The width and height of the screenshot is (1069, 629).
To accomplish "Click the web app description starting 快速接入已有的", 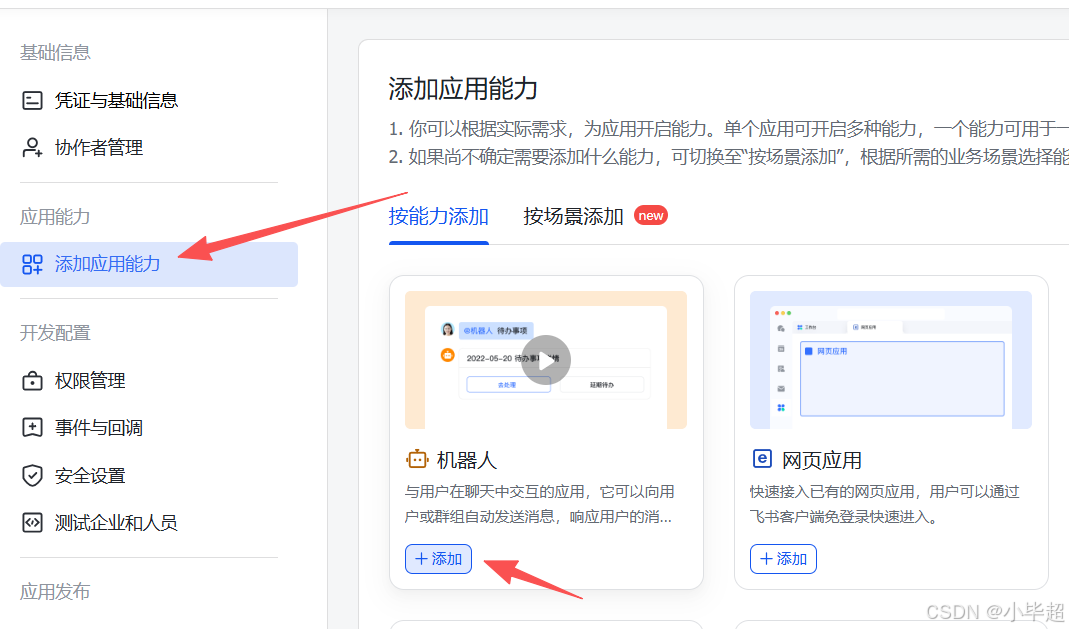I will click(885, 504).
